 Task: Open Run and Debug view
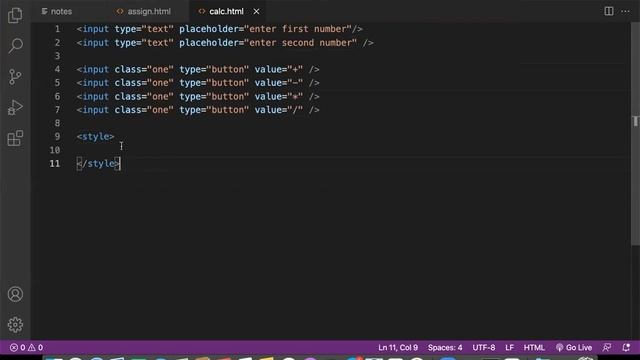coord(15,107)
